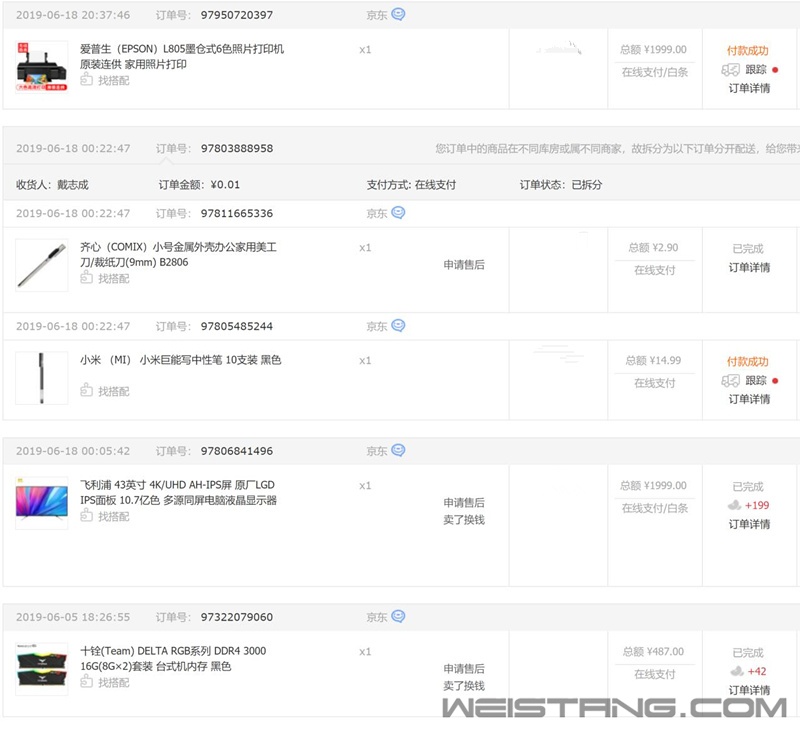Click +199 beans reward text

coord(757,506)
